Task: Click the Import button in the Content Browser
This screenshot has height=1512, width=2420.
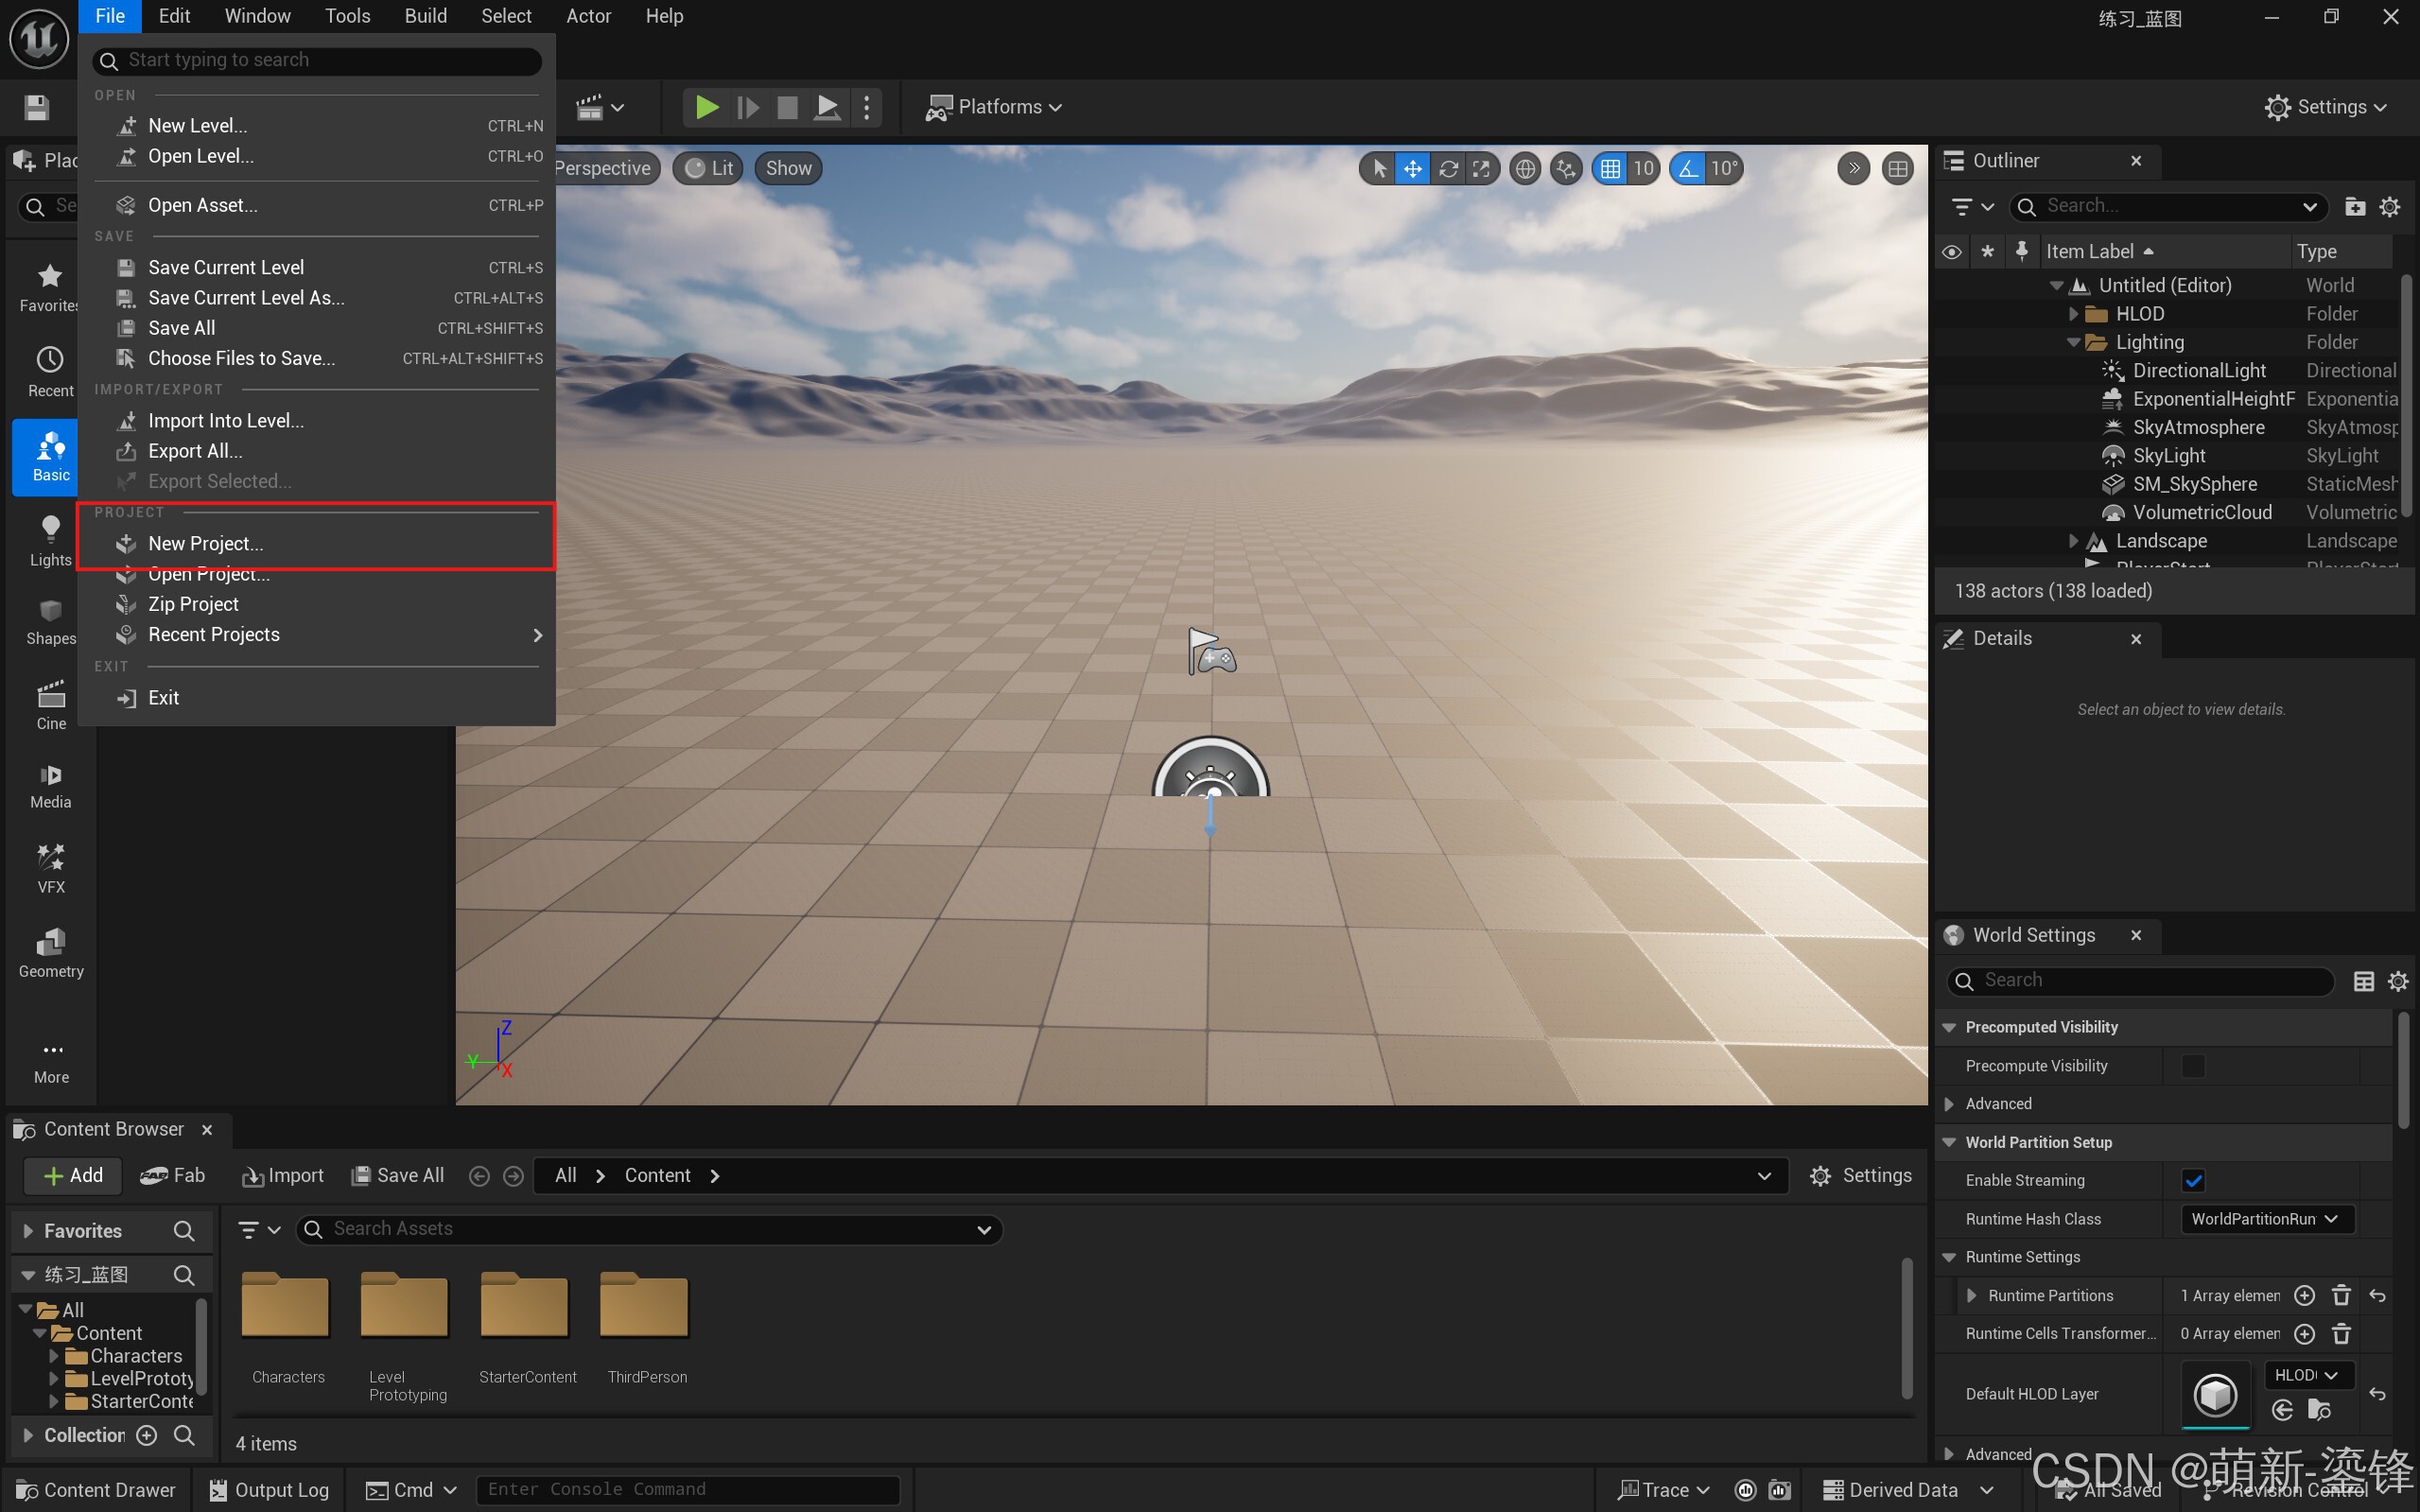Action: pos(283,1176)
